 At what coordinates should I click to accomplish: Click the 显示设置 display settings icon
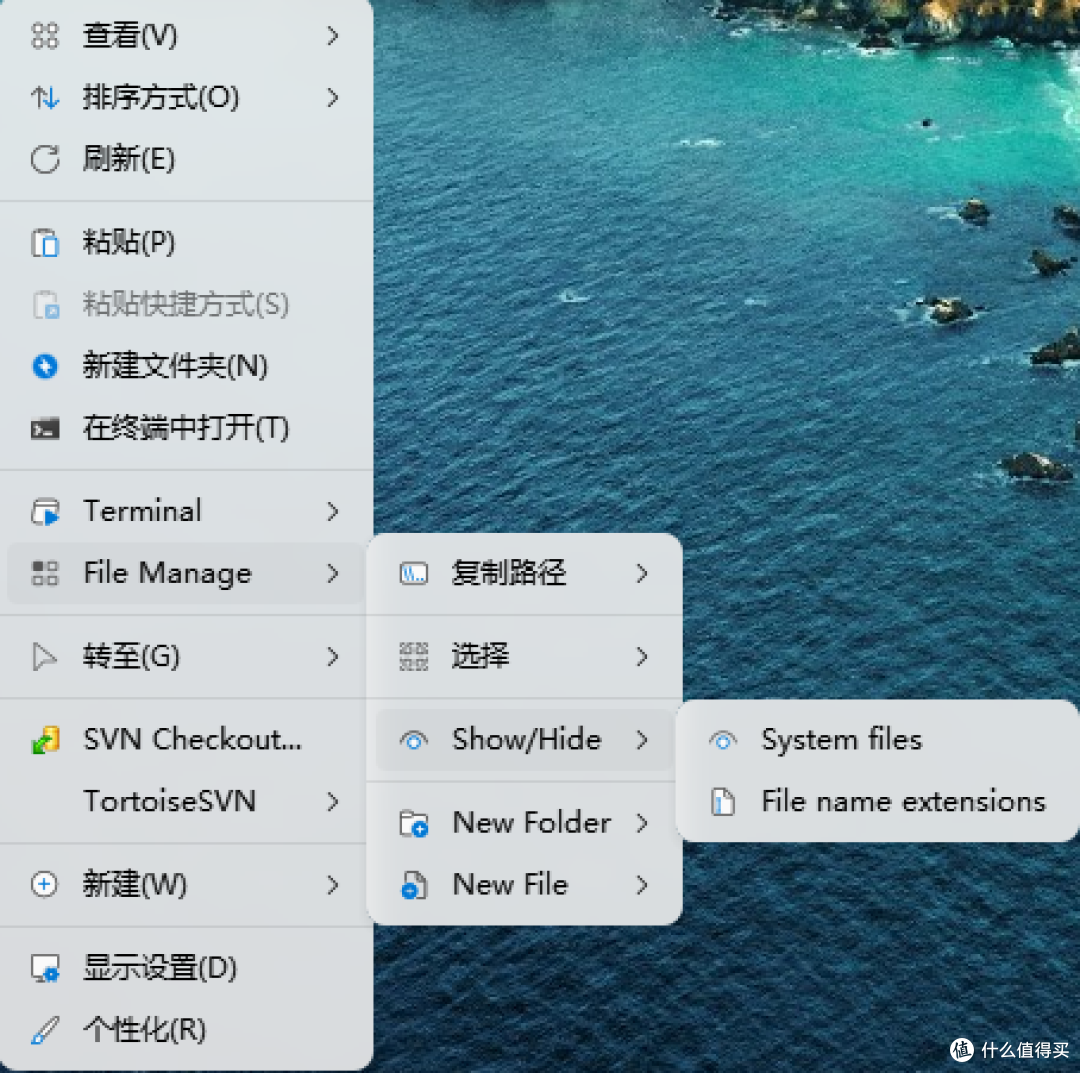click(x=44, y=968)
